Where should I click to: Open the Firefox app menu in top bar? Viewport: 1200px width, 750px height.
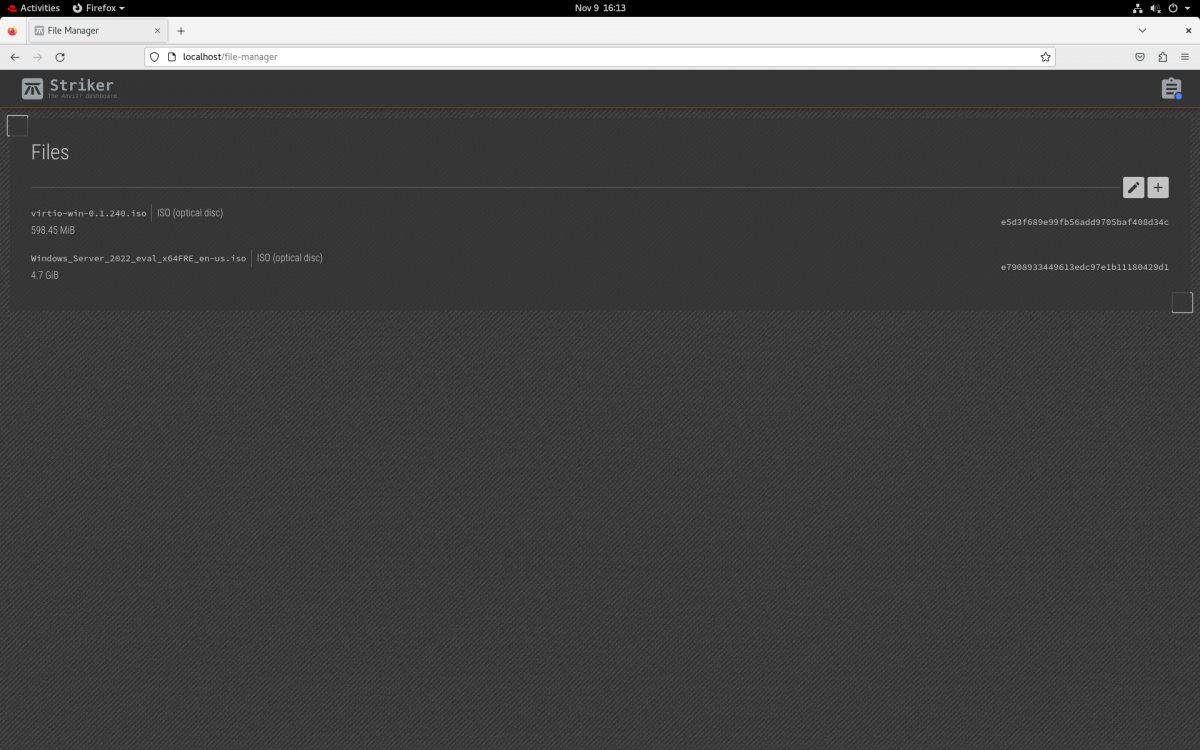tap(98, 8)
